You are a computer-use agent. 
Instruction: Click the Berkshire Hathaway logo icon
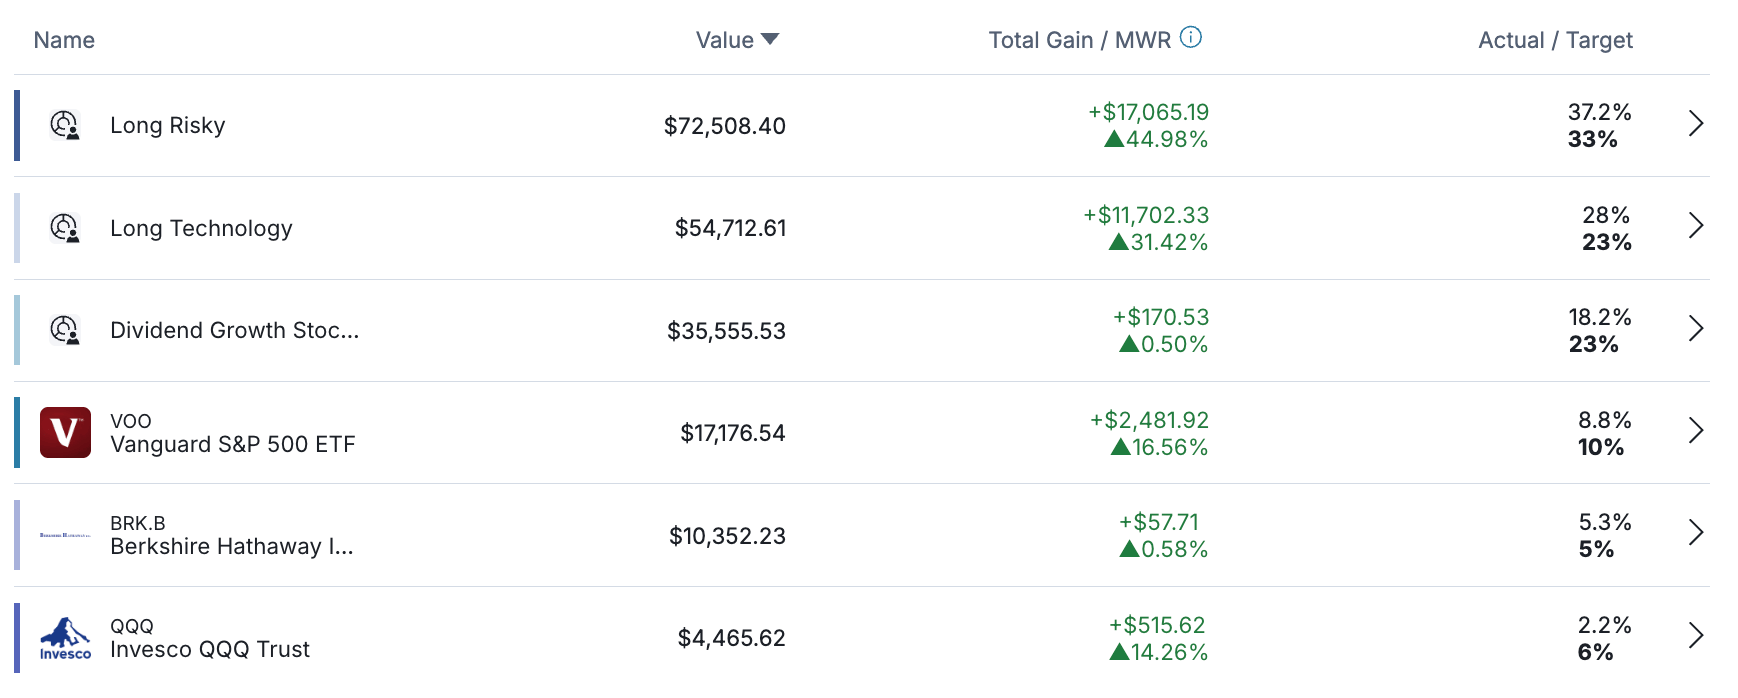[65, 535]
